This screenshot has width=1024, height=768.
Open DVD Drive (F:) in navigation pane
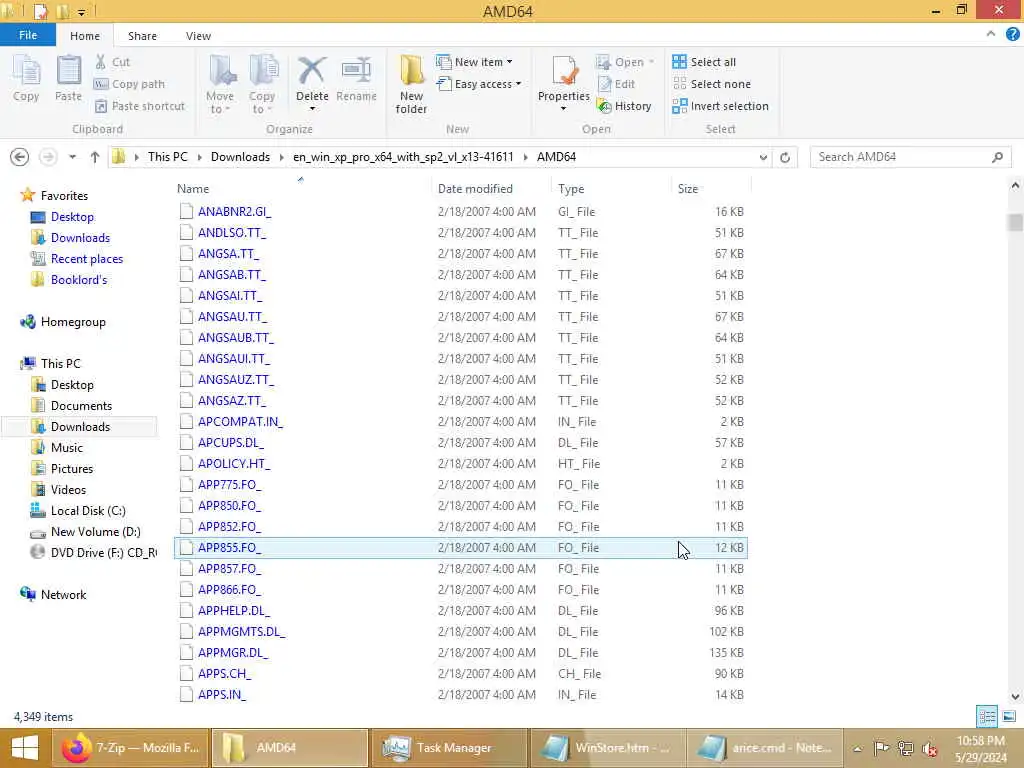tap(103, 552)
